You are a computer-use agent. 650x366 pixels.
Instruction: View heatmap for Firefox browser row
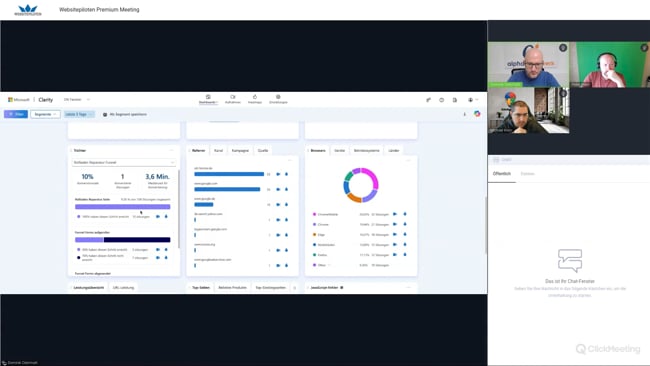405,255
